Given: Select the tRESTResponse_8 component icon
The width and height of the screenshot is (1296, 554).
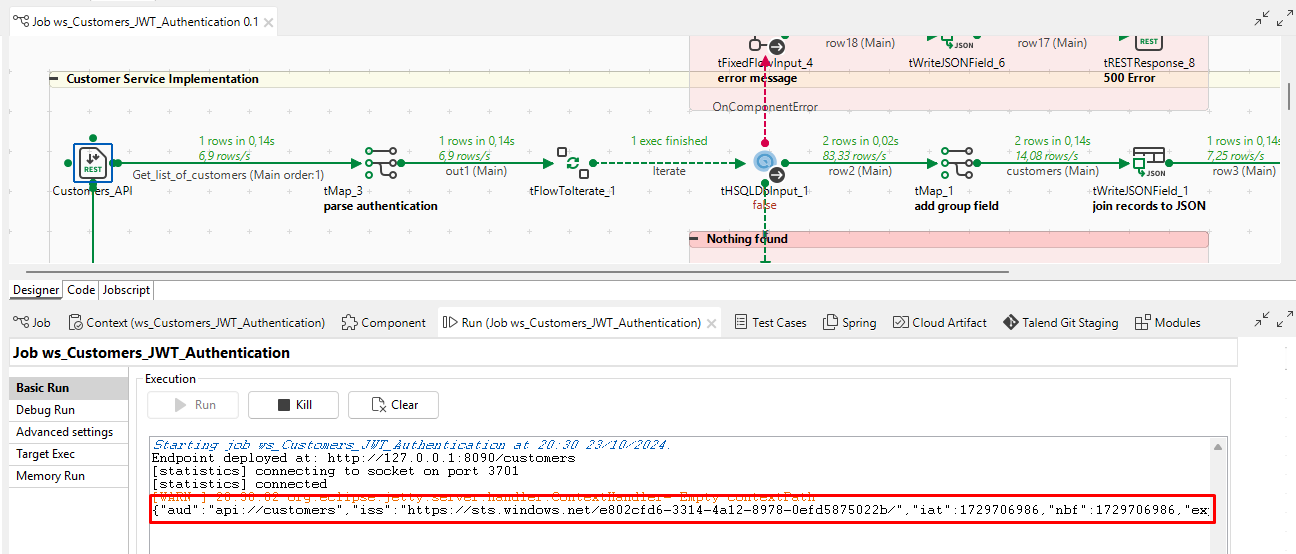Looking at the screenshot, I should 1149,42.
